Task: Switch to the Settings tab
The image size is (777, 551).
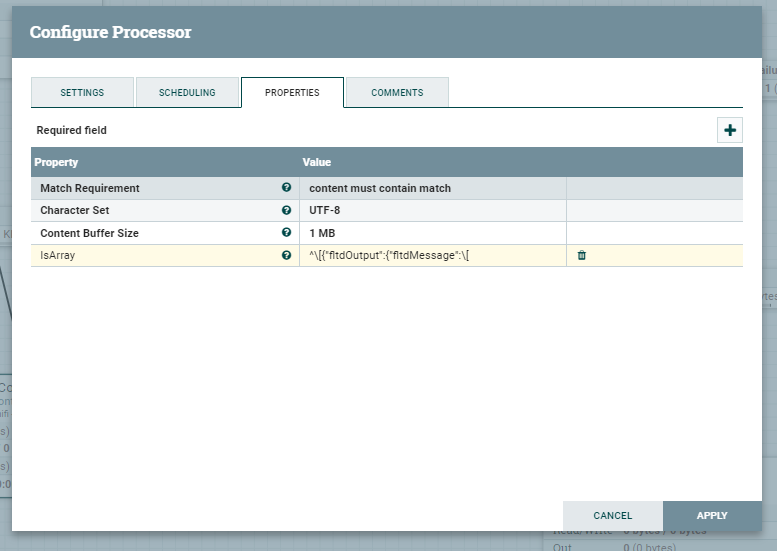Action: (82, 93)
